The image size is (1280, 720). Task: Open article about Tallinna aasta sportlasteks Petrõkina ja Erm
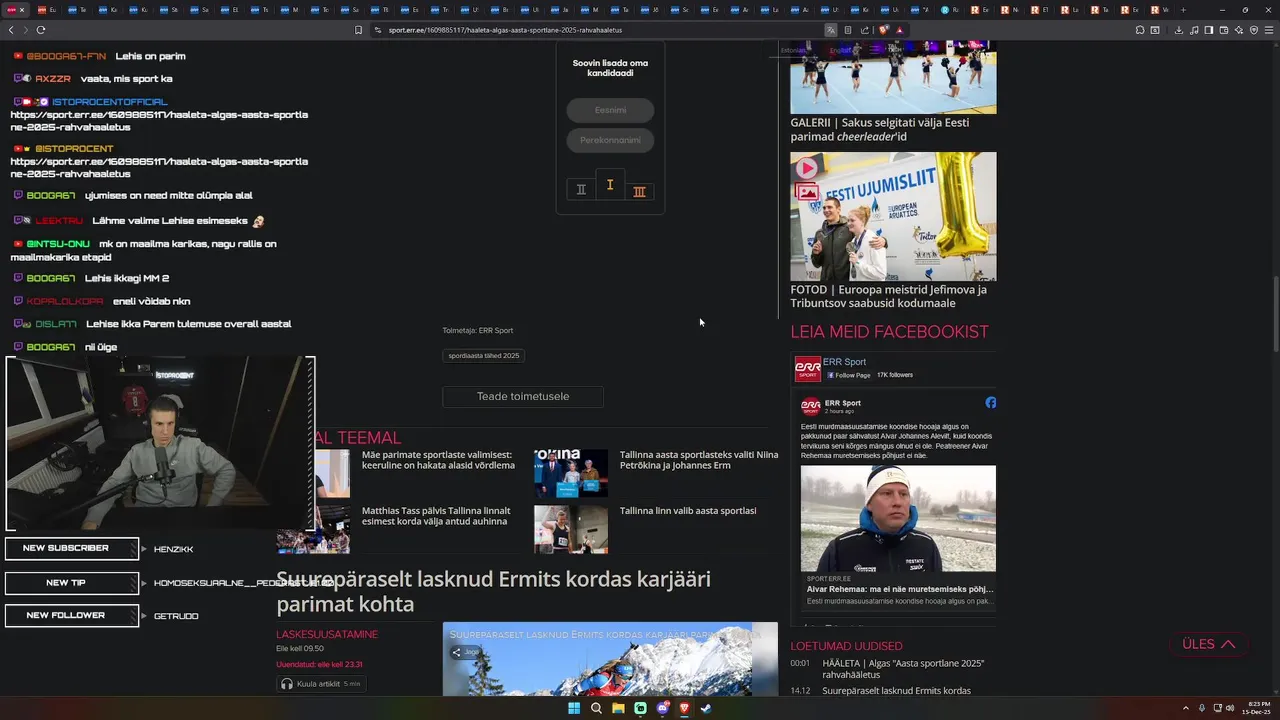pyautogui.click(x=699, y=460)
